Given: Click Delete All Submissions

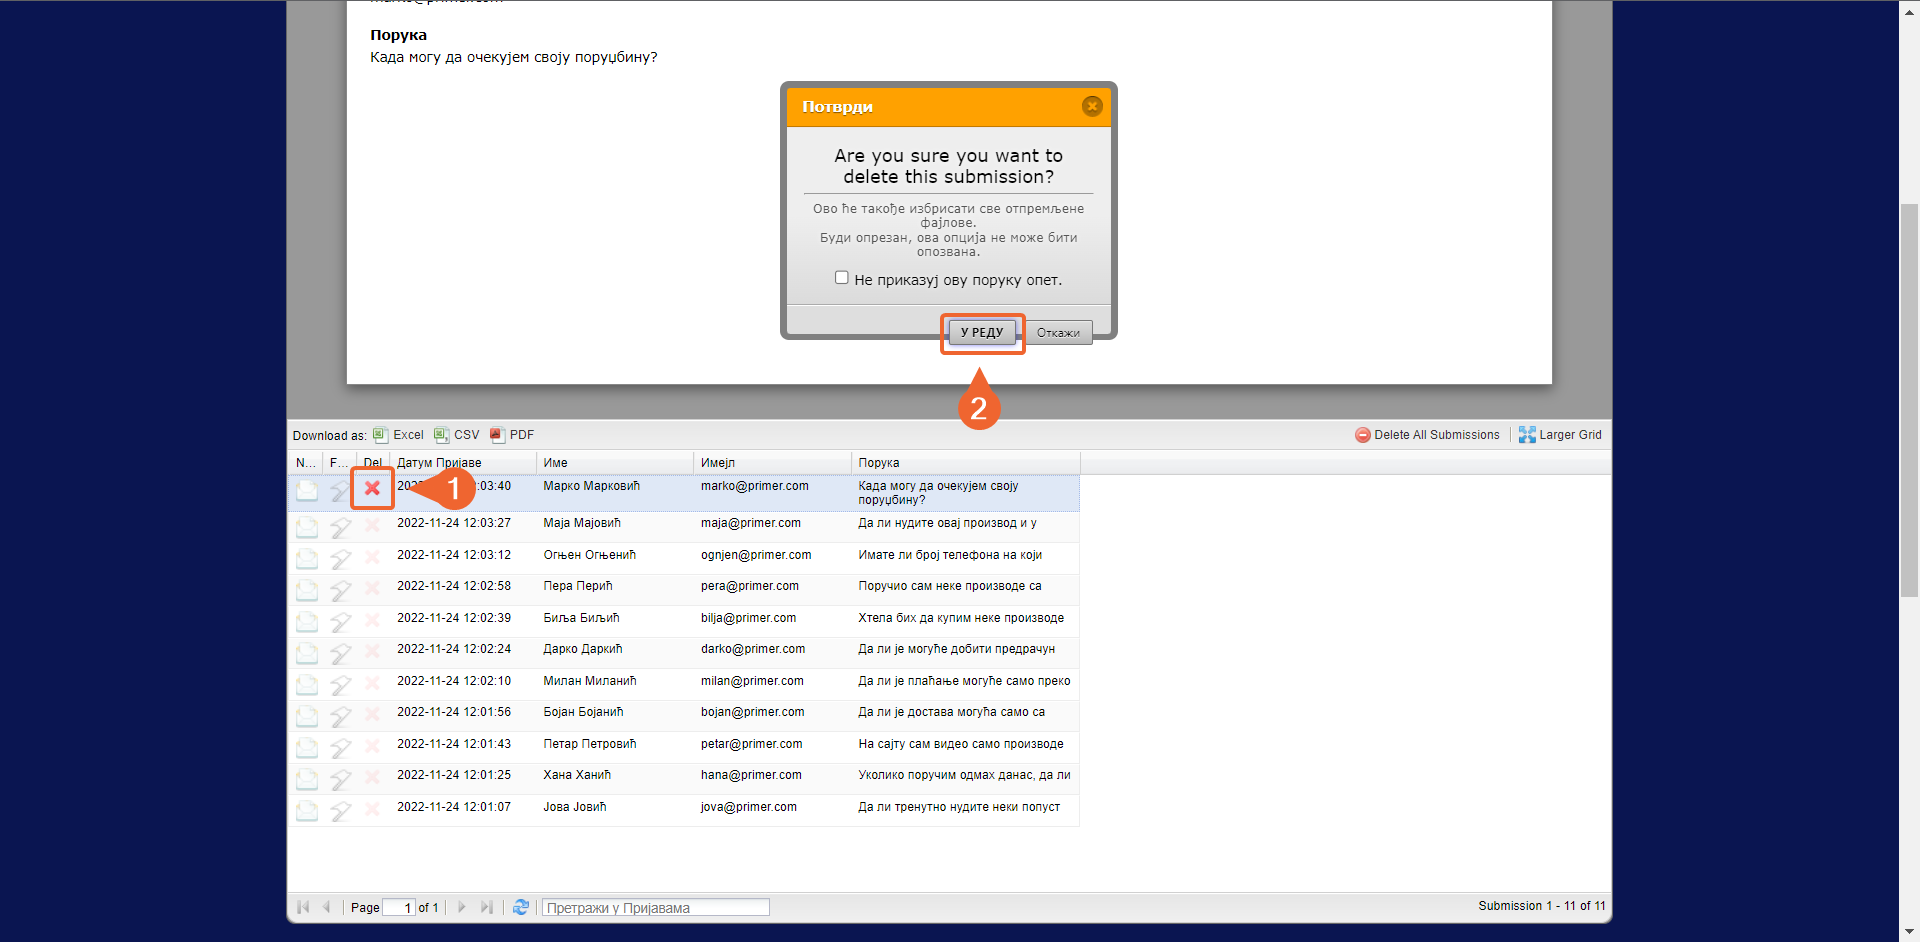Looking at the screenshot, I should pos(1427,435).
